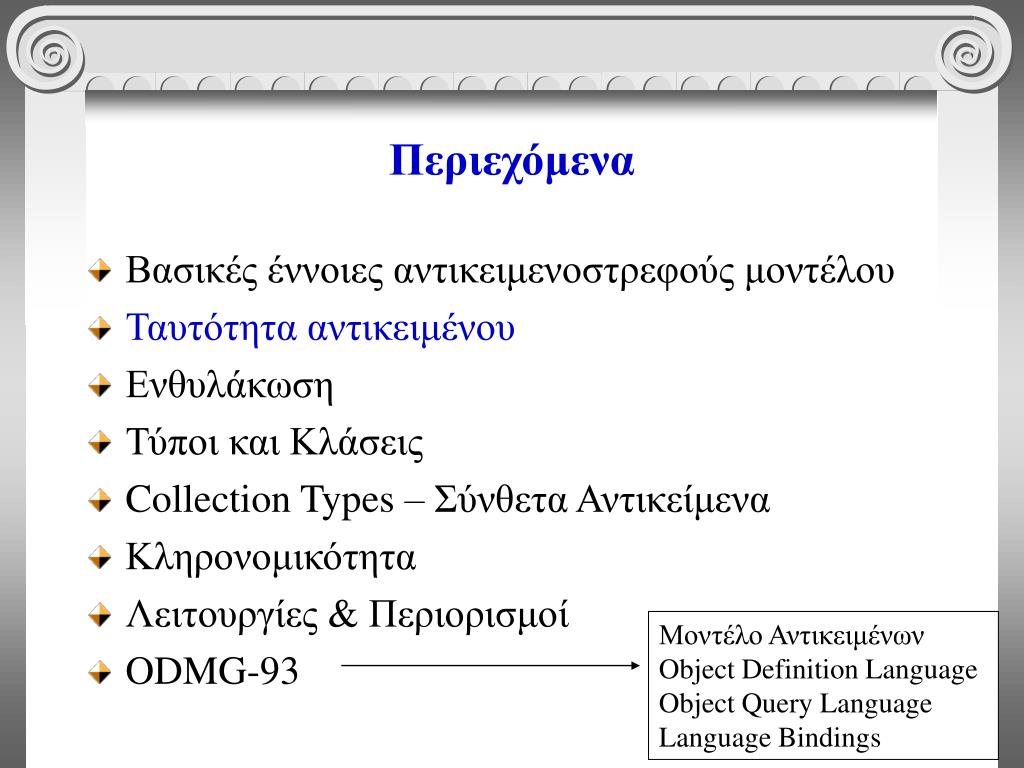Select Object Definition Language in the box

[818, 670]
